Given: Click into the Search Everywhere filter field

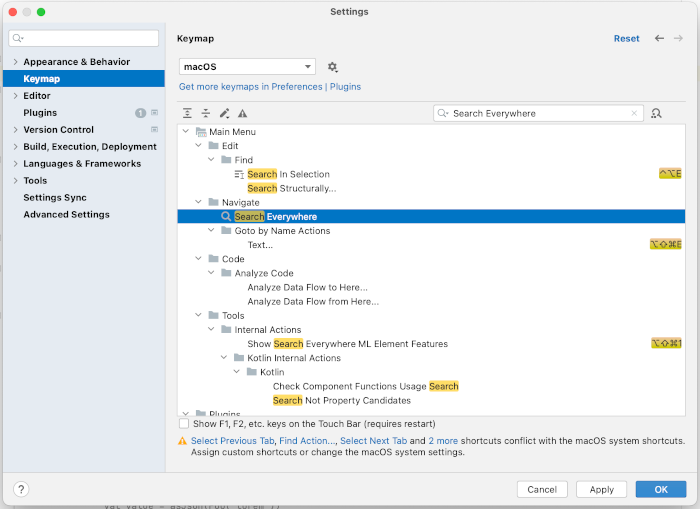Looking at the screenshot, I should point(538,113).
